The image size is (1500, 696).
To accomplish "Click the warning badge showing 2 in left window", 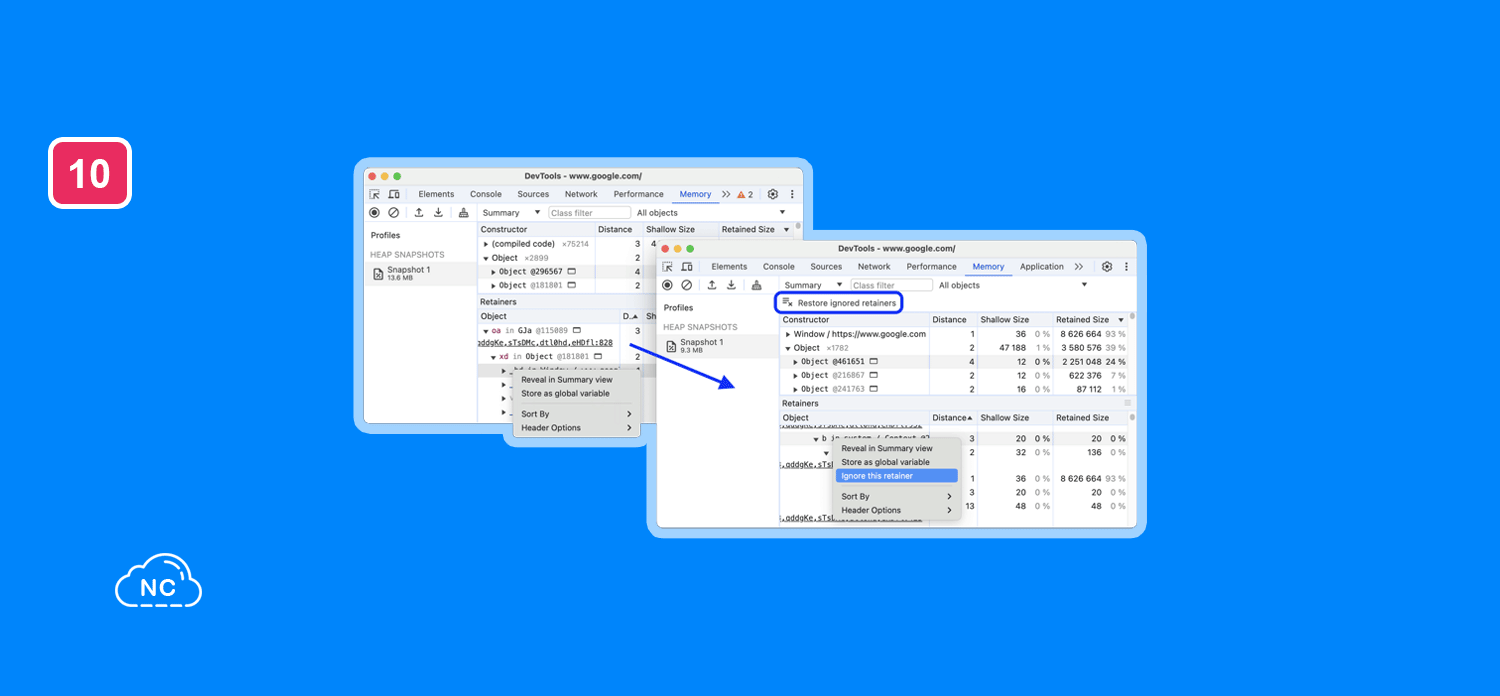I will [x=745, y=194].
